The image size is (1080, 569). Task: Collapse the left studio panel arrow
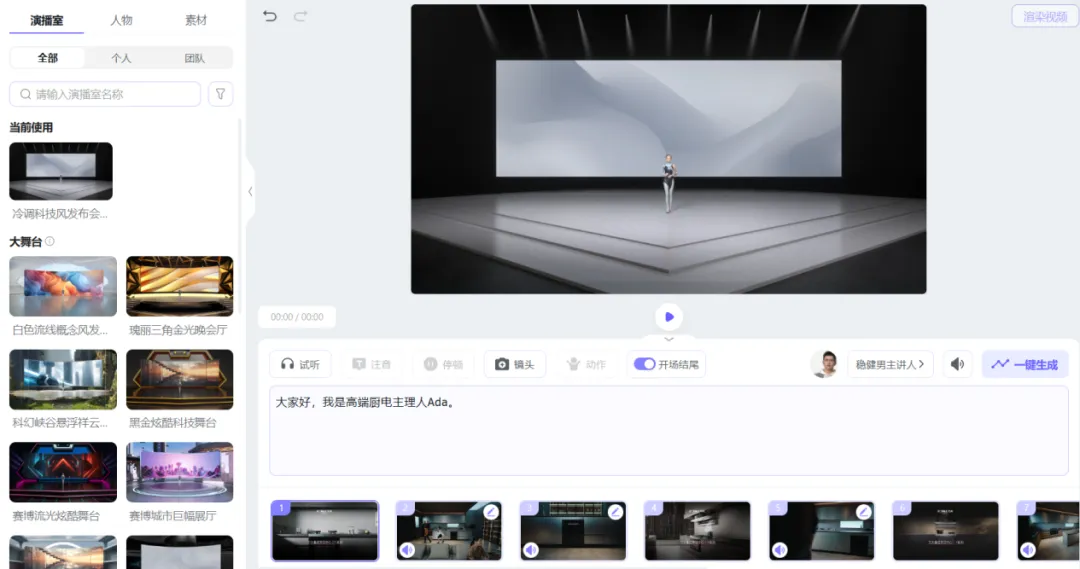250,191
